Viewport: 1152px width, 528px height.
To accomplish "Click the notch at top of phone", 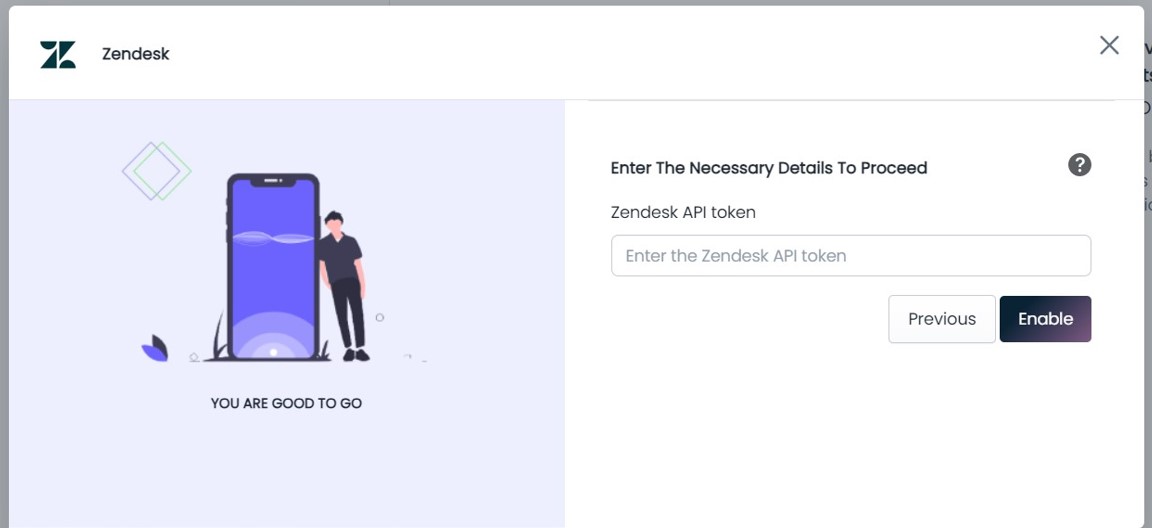I will click(273, 181).
